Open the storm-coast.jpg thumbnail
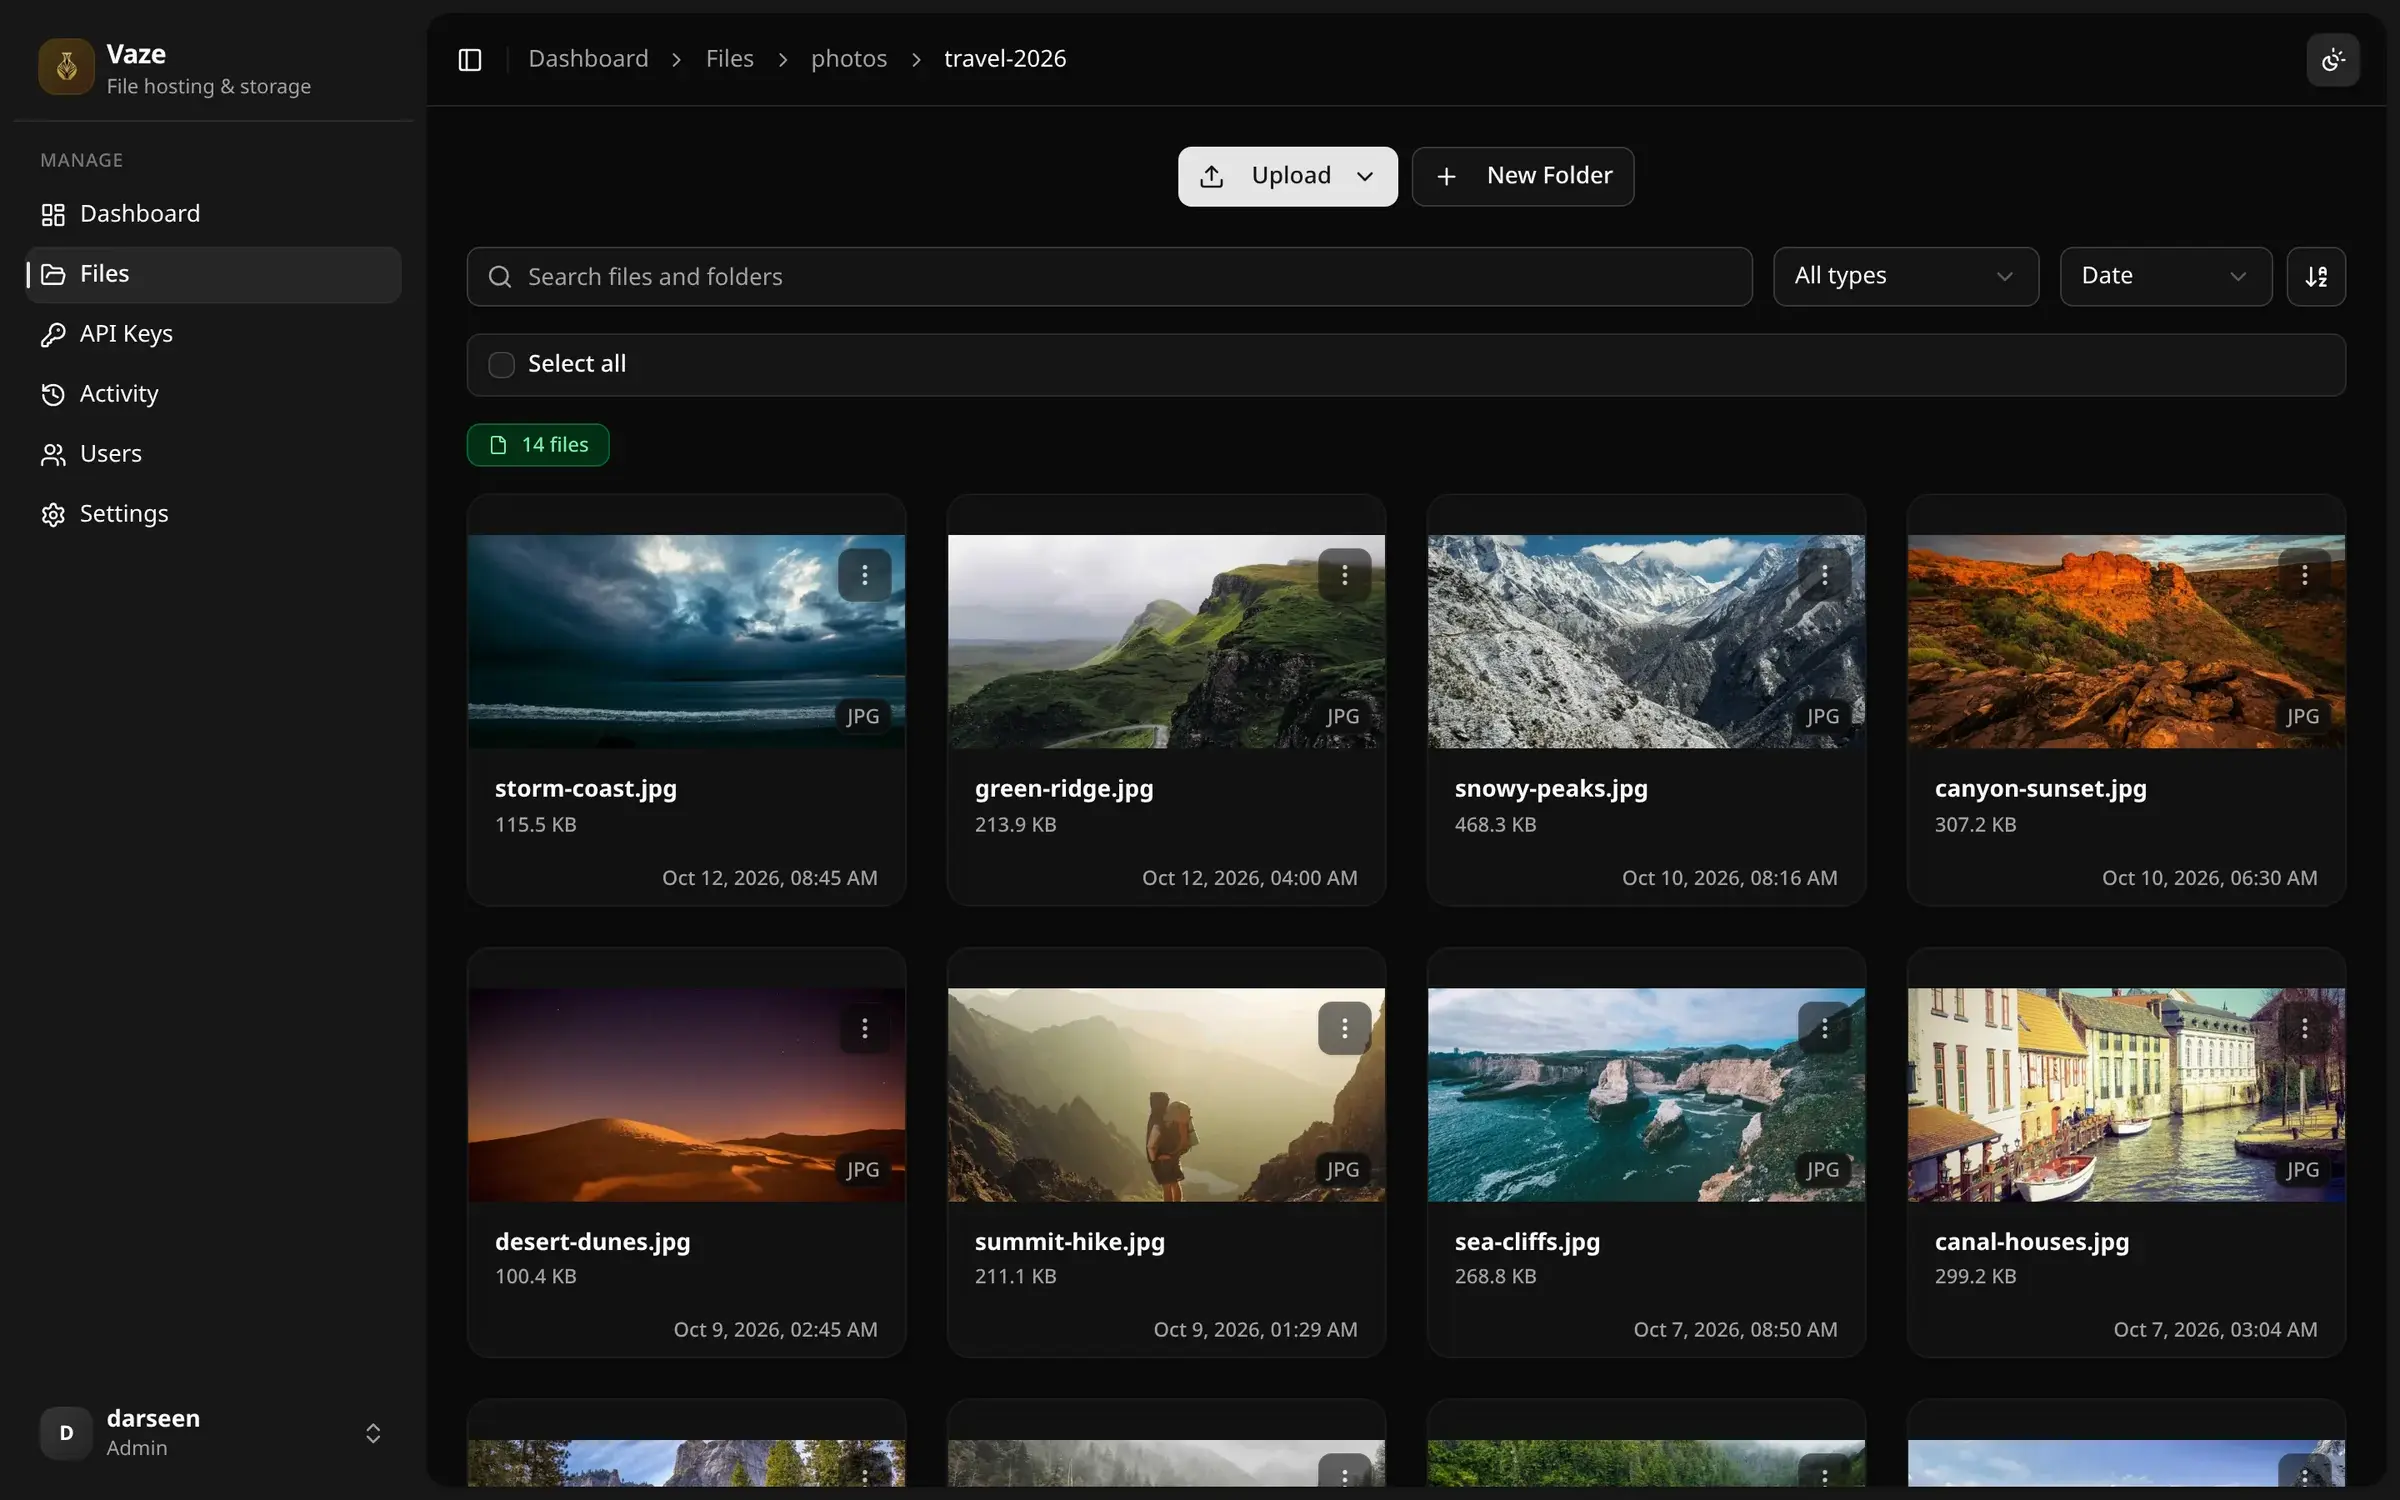 pyautogui.click(x=686, y=641)
